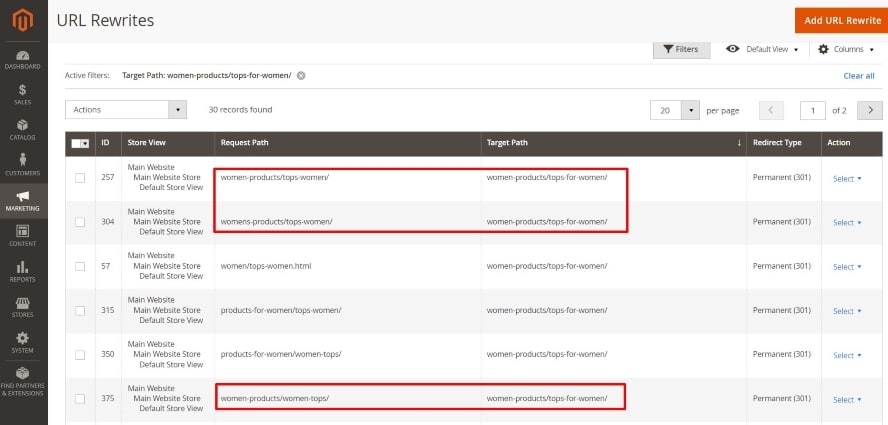Open the Marketing sidebar menu
Image resolution: width=888 pixels, height=425 pixels.
click(23, 201)
